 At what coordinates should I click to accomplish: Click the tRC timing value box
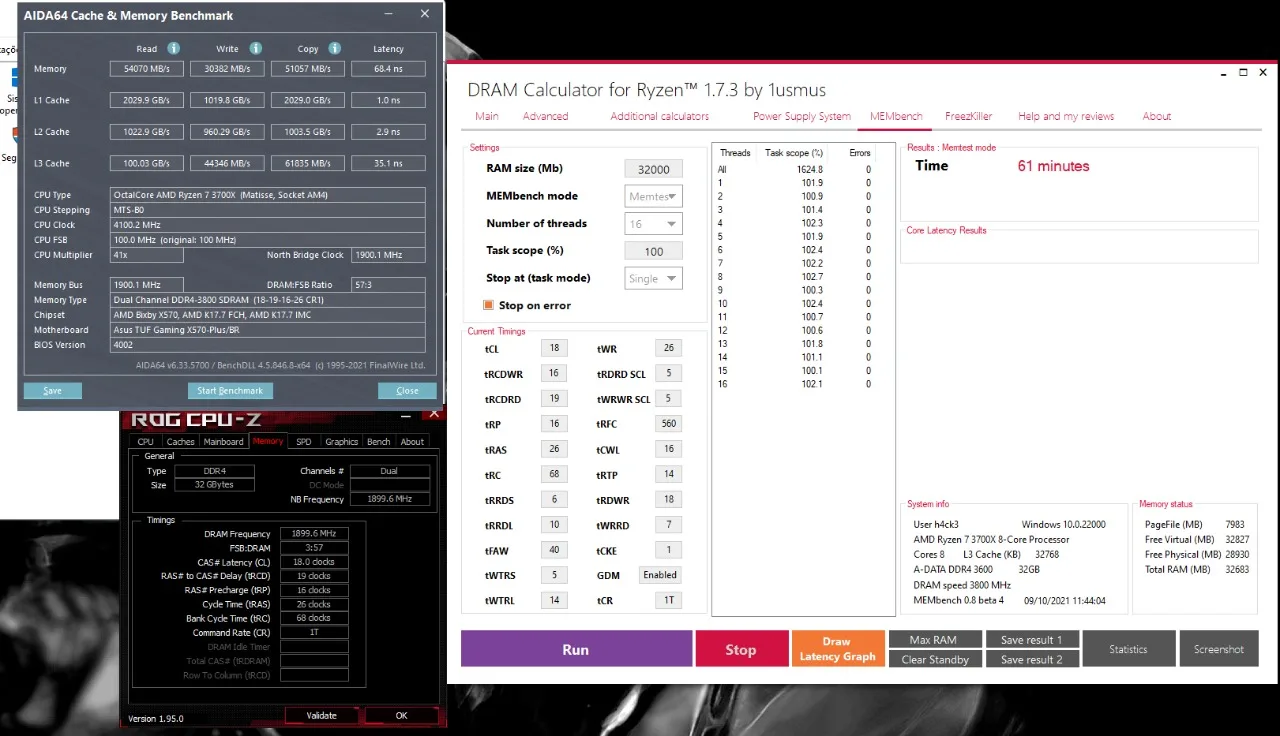[x=554, y=474]
